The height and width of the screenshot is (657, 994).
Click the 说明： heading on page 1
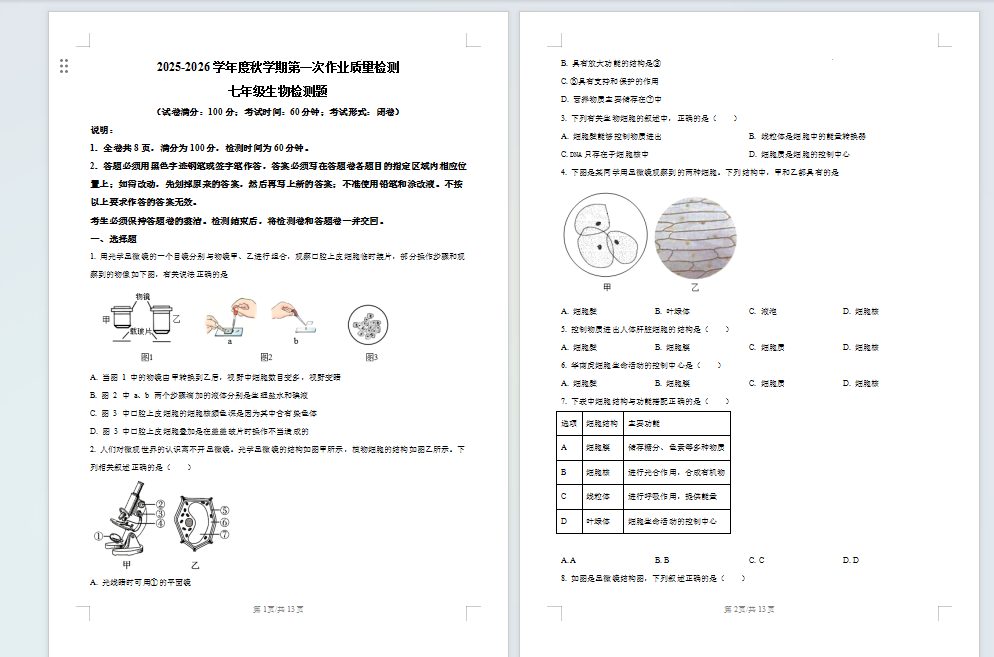tap(102, 130)
